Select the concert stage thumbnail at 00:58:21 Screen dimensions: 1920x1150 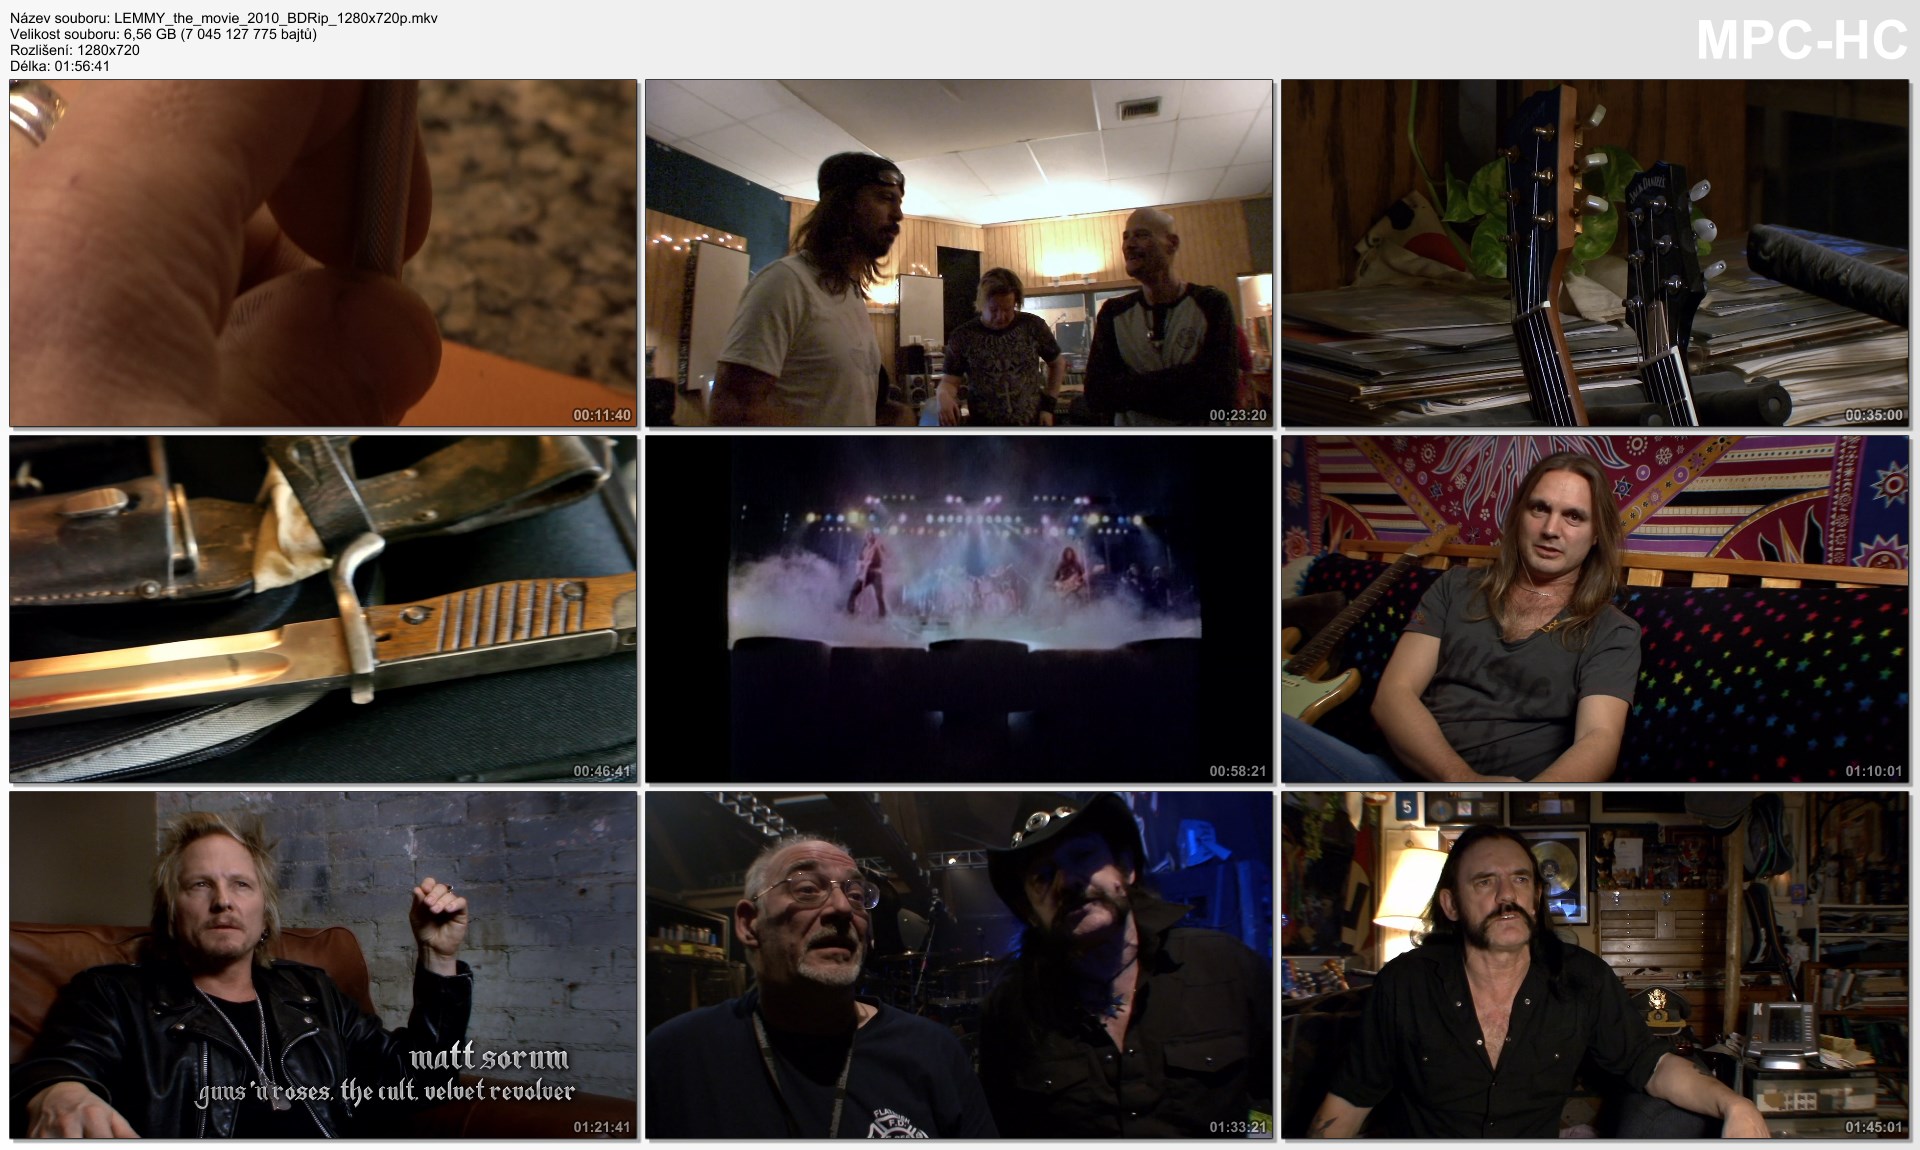pyautogui.click(x=958, y=608)
